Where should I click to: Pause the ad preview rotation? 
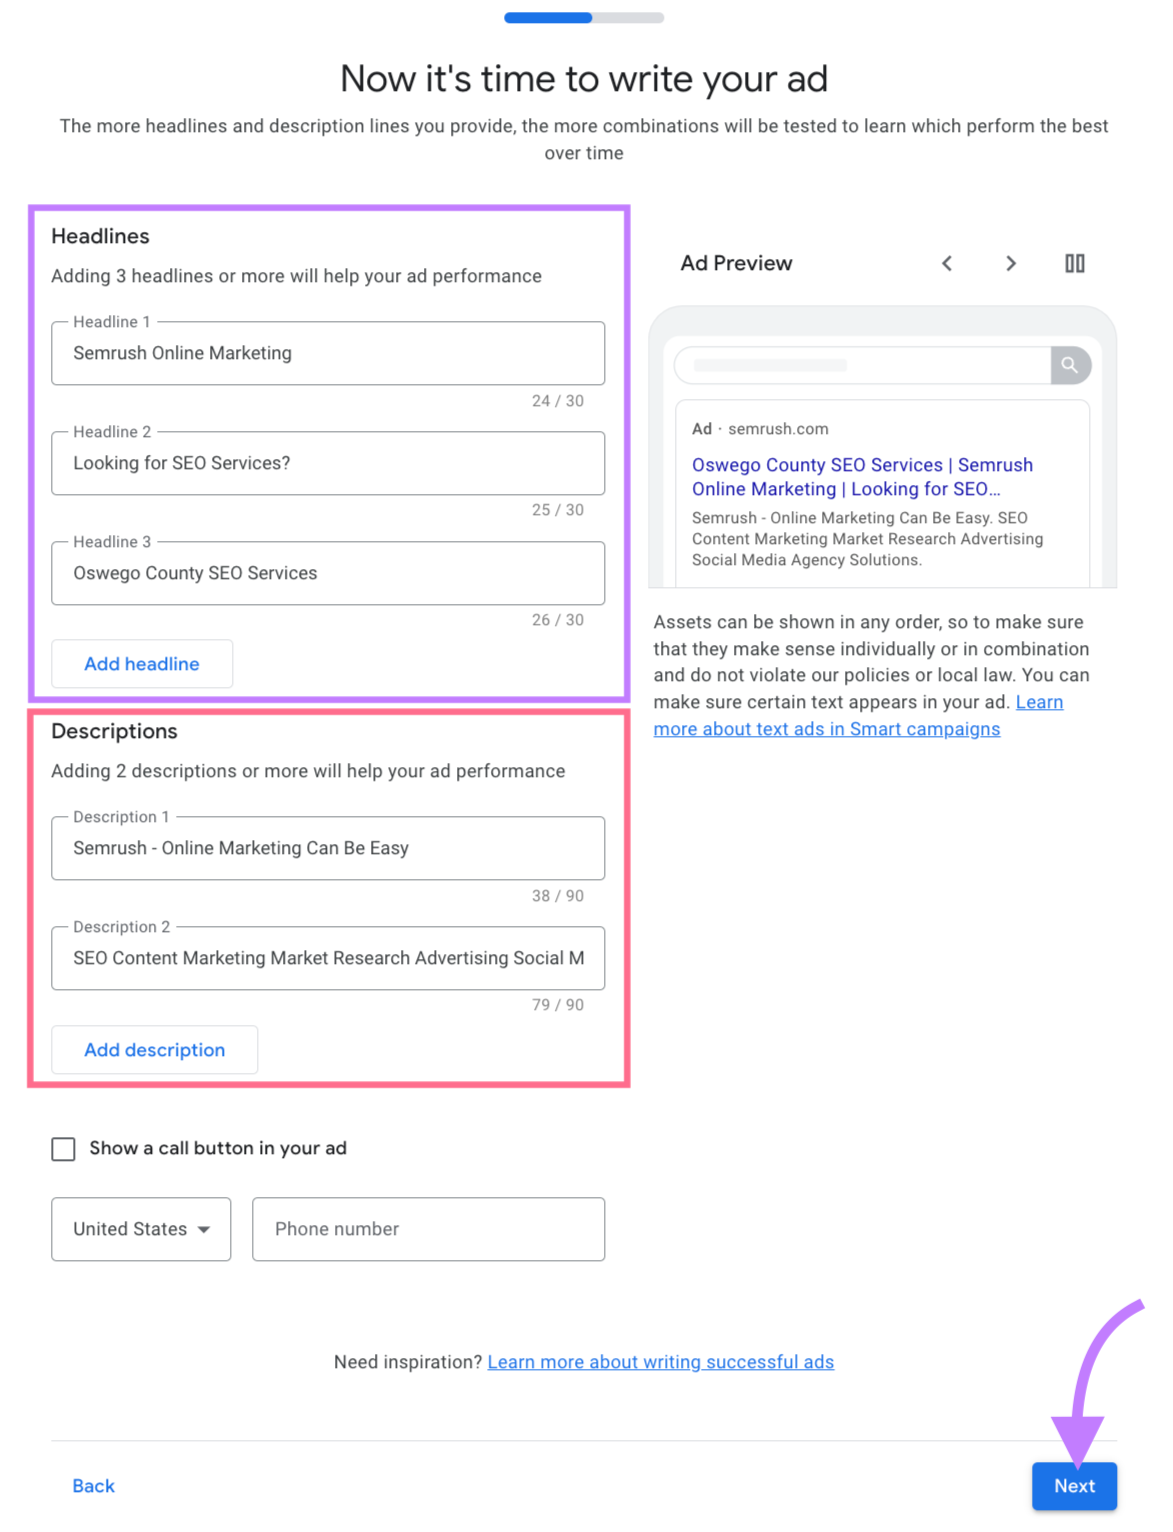point(1074,263)
